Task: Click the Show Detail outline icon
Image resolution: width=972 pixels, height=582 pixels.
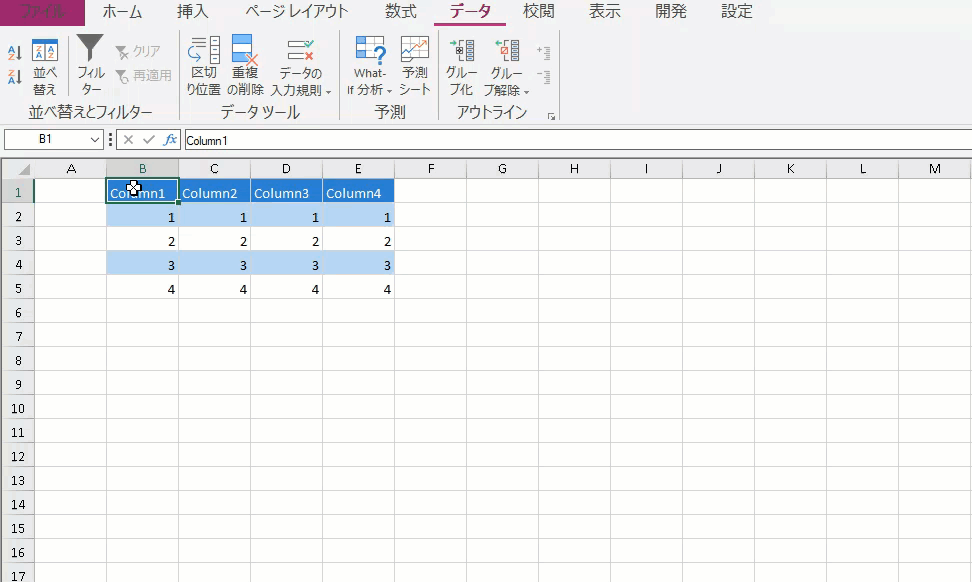Action: 543,52
